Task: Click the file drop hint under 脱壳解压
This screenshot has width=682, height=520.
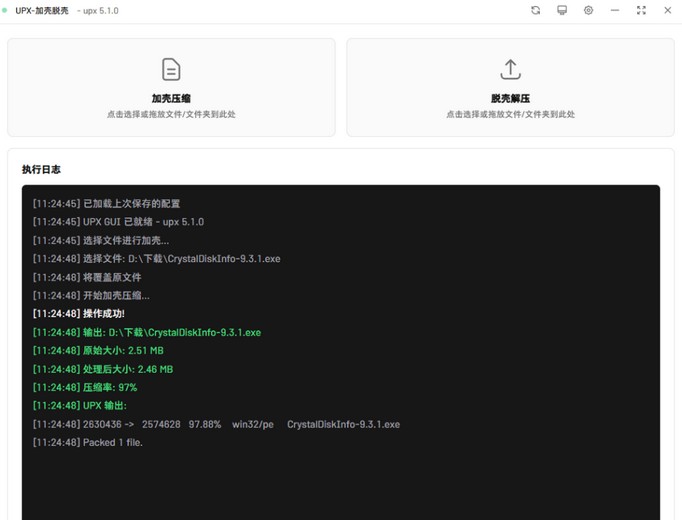Action: point(510,115)
